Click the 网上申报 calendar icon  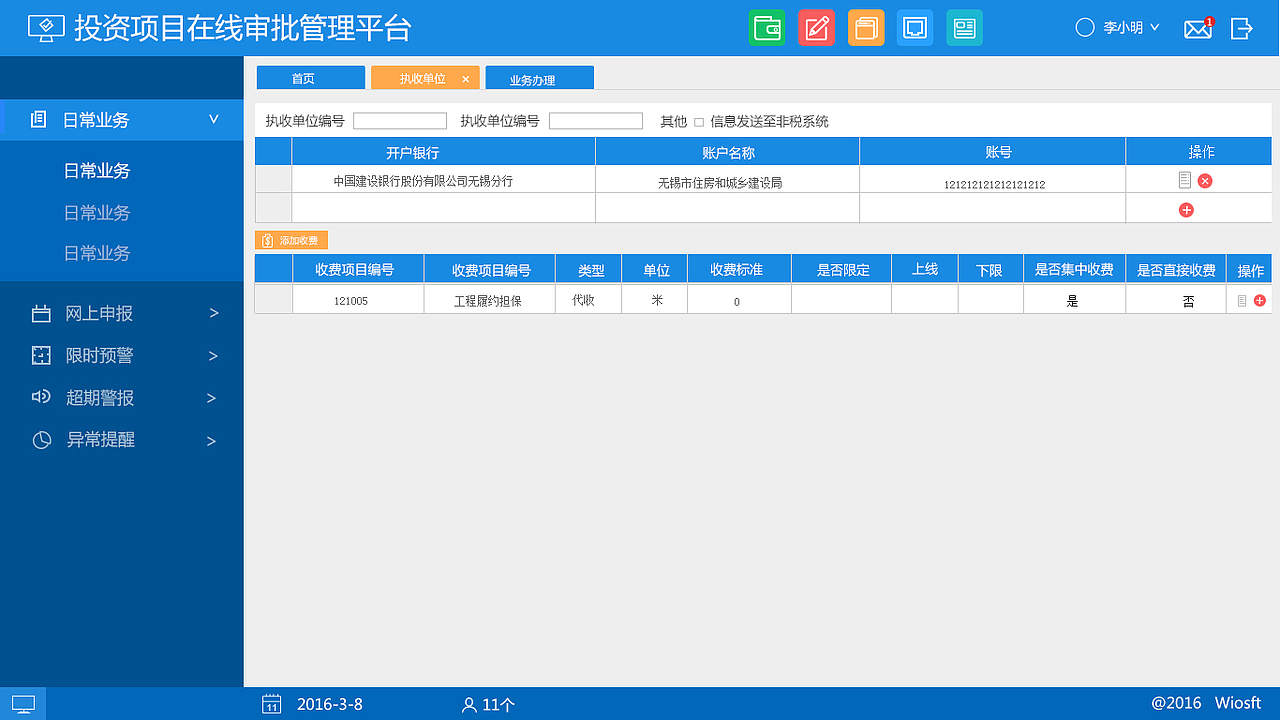[41, 314]
